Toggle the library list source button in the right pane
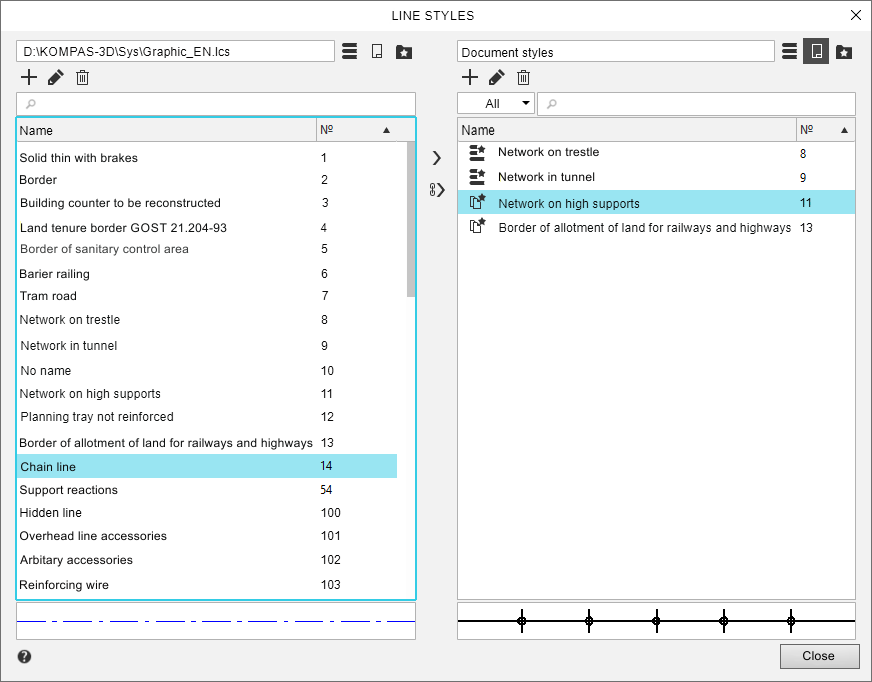 point(789,52)
